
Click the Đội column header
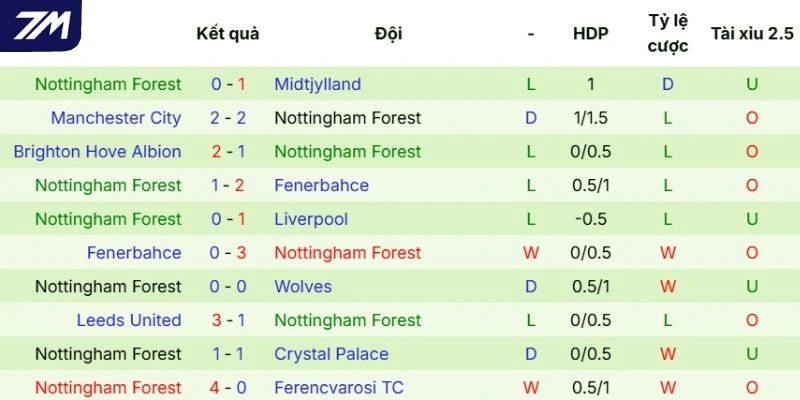click(x=388, y=33)
